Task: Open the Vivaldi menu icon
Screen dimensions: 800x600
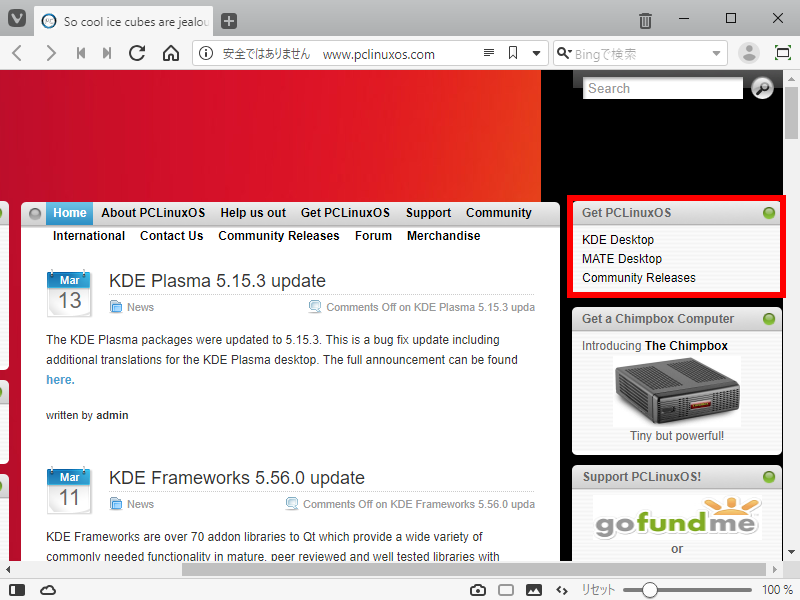Action: point(17,19)
